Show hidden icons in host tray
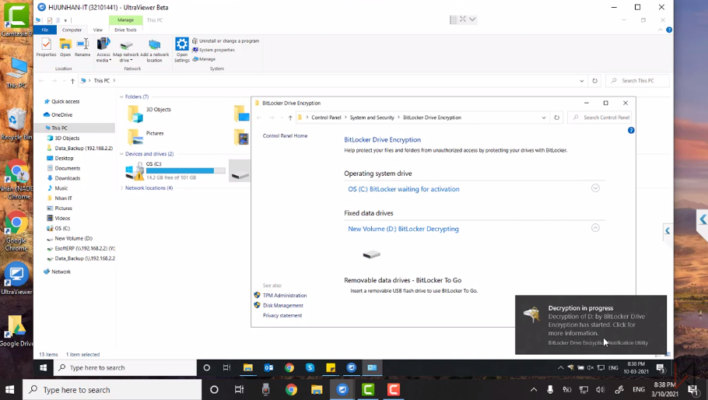This screenshot has height=400, width=708. (x=534, y=389)
